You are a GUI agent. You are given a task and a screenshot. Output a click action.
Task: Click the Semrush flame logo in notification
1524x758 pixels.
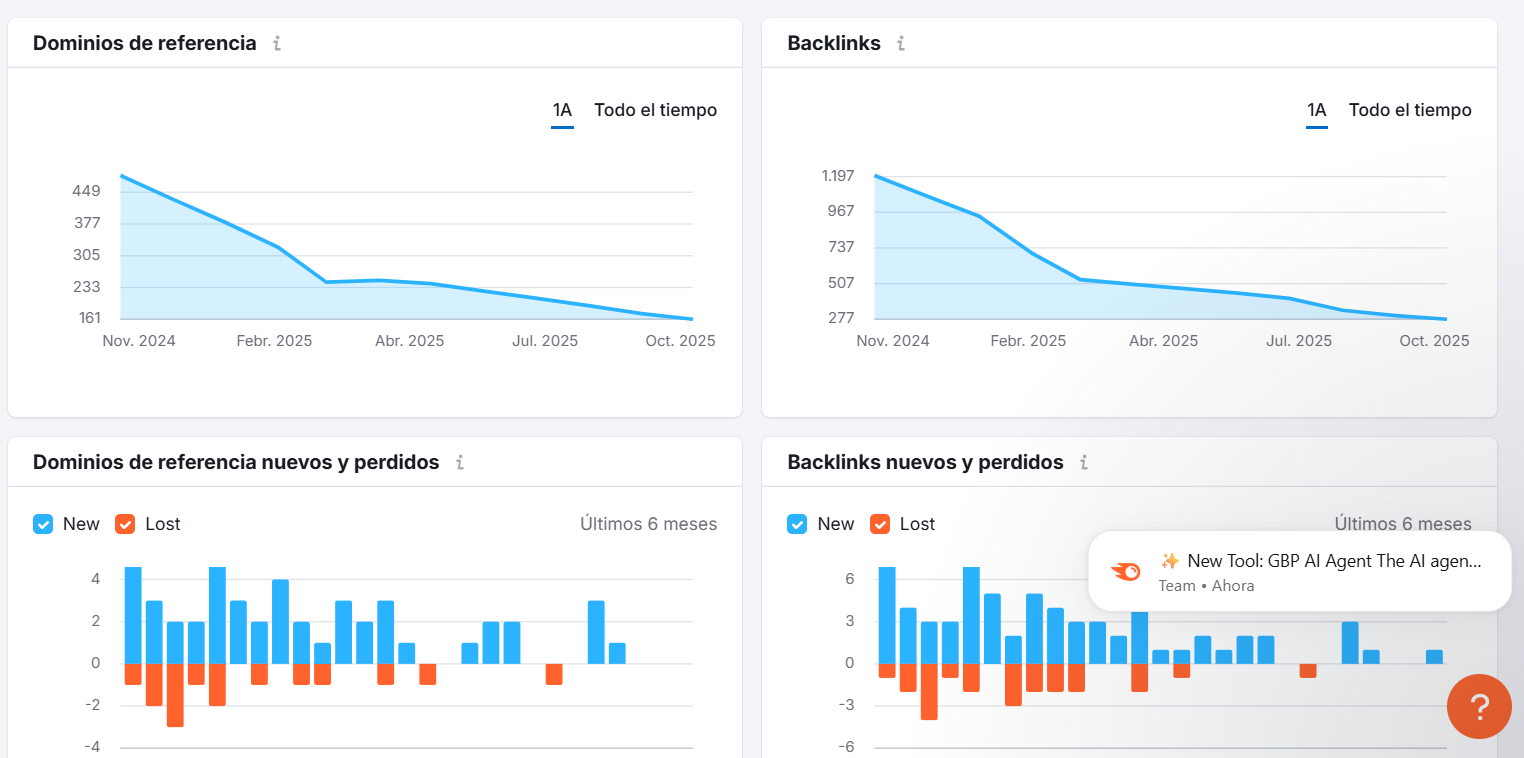(1126, 571)
